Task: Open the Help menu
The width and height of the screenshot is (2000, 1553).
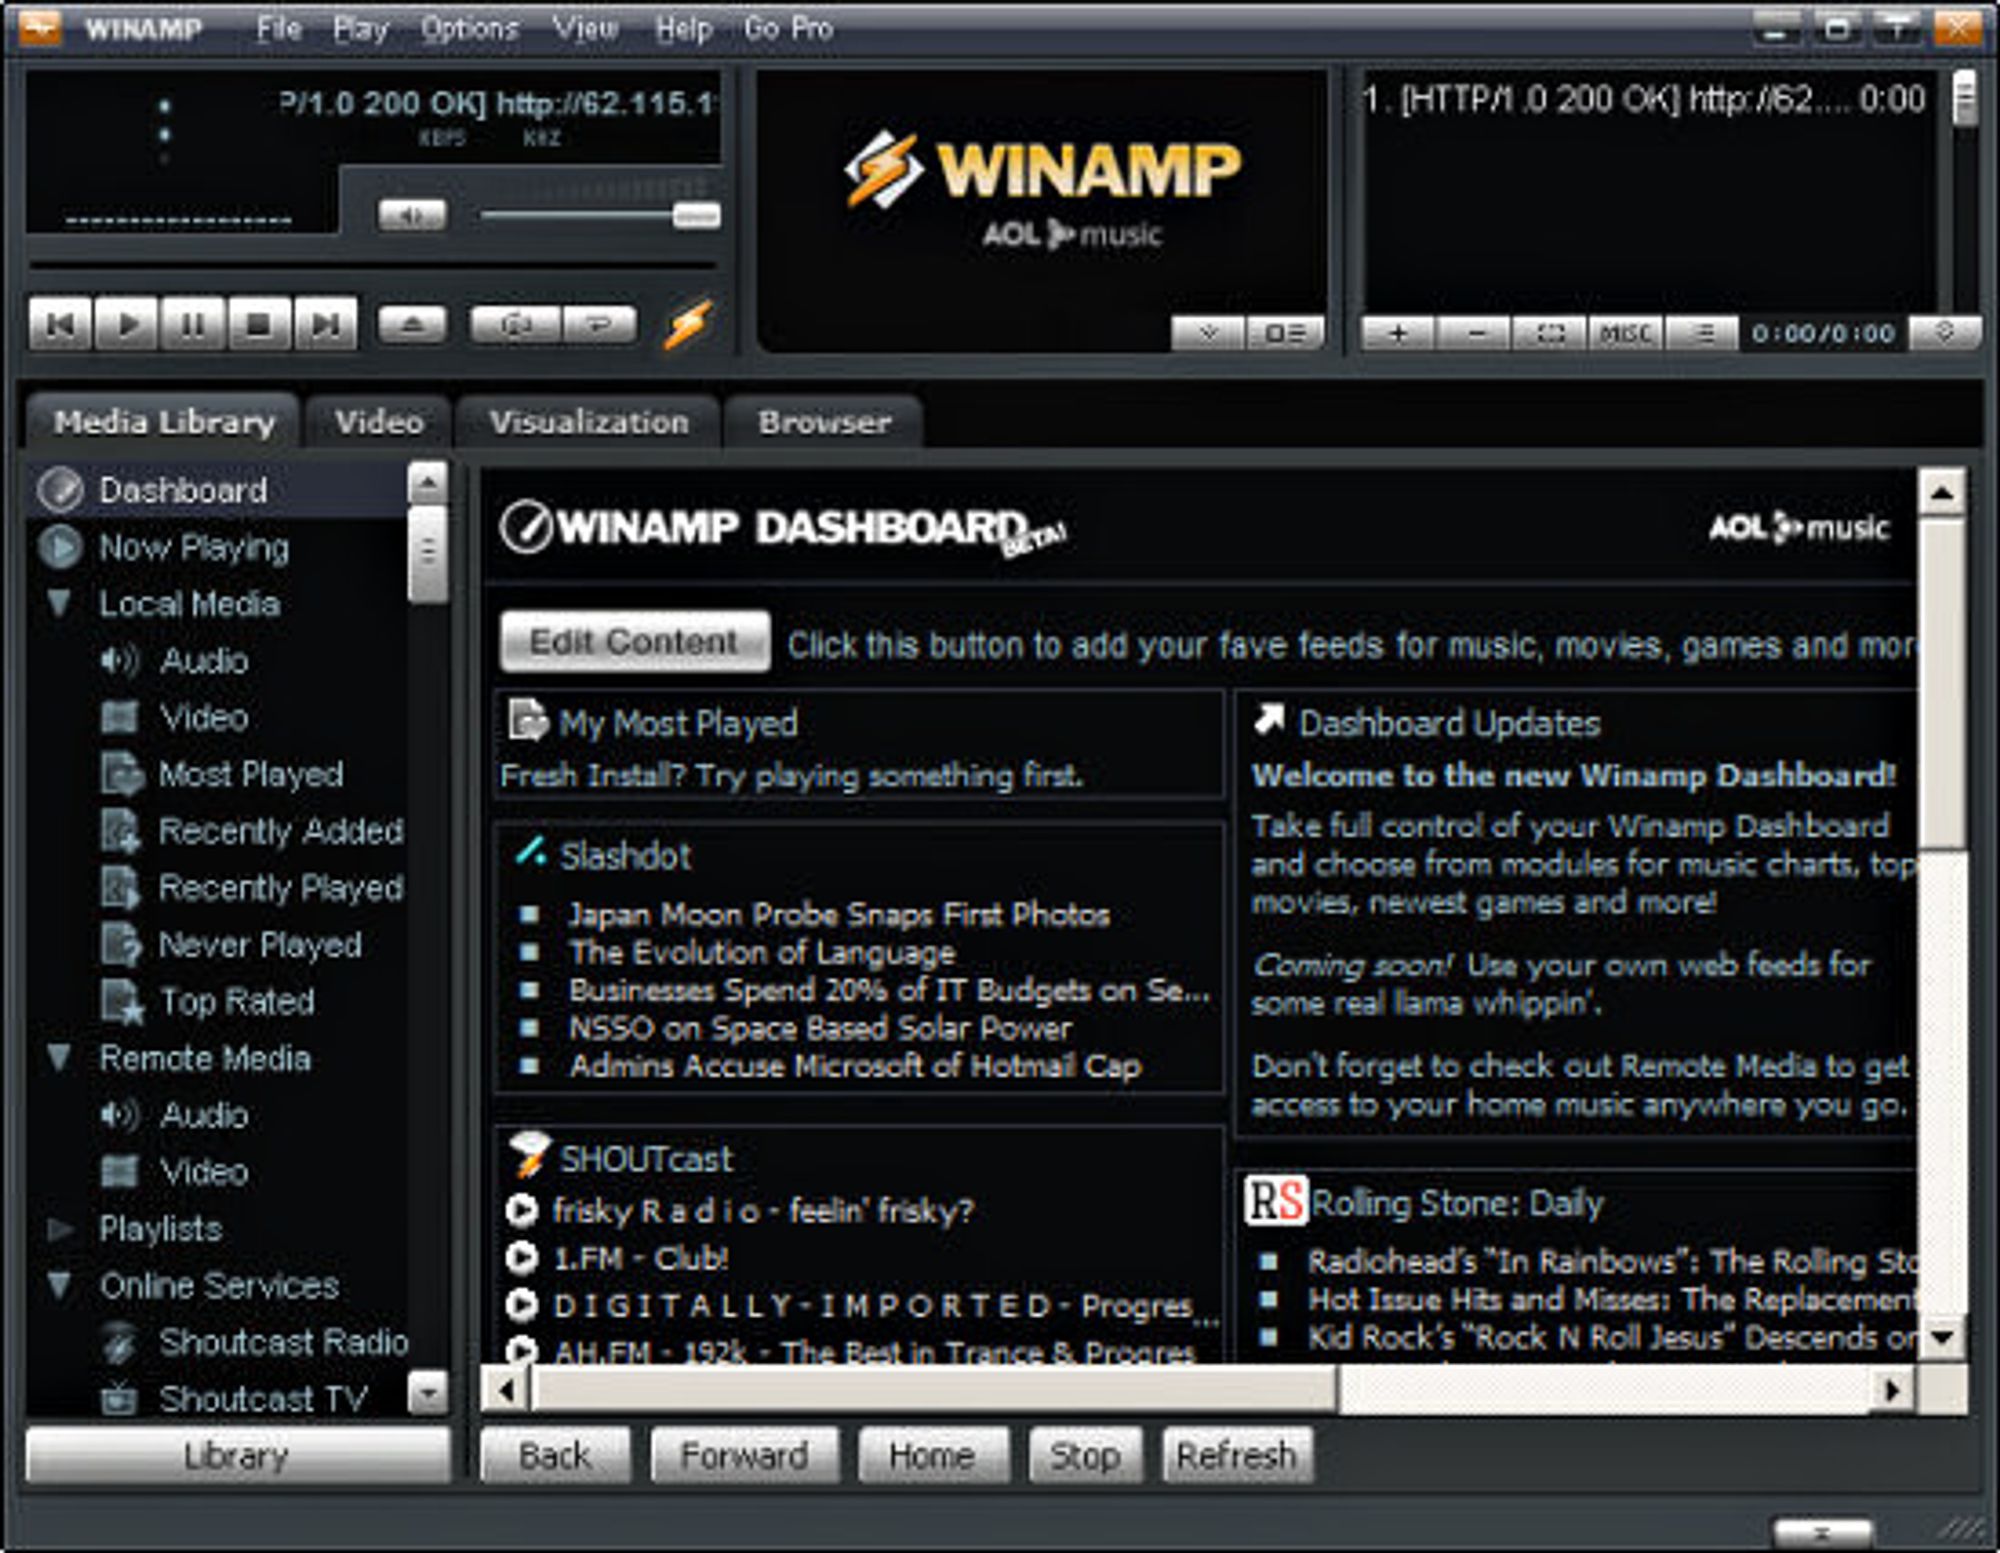Action: (683, 29)
